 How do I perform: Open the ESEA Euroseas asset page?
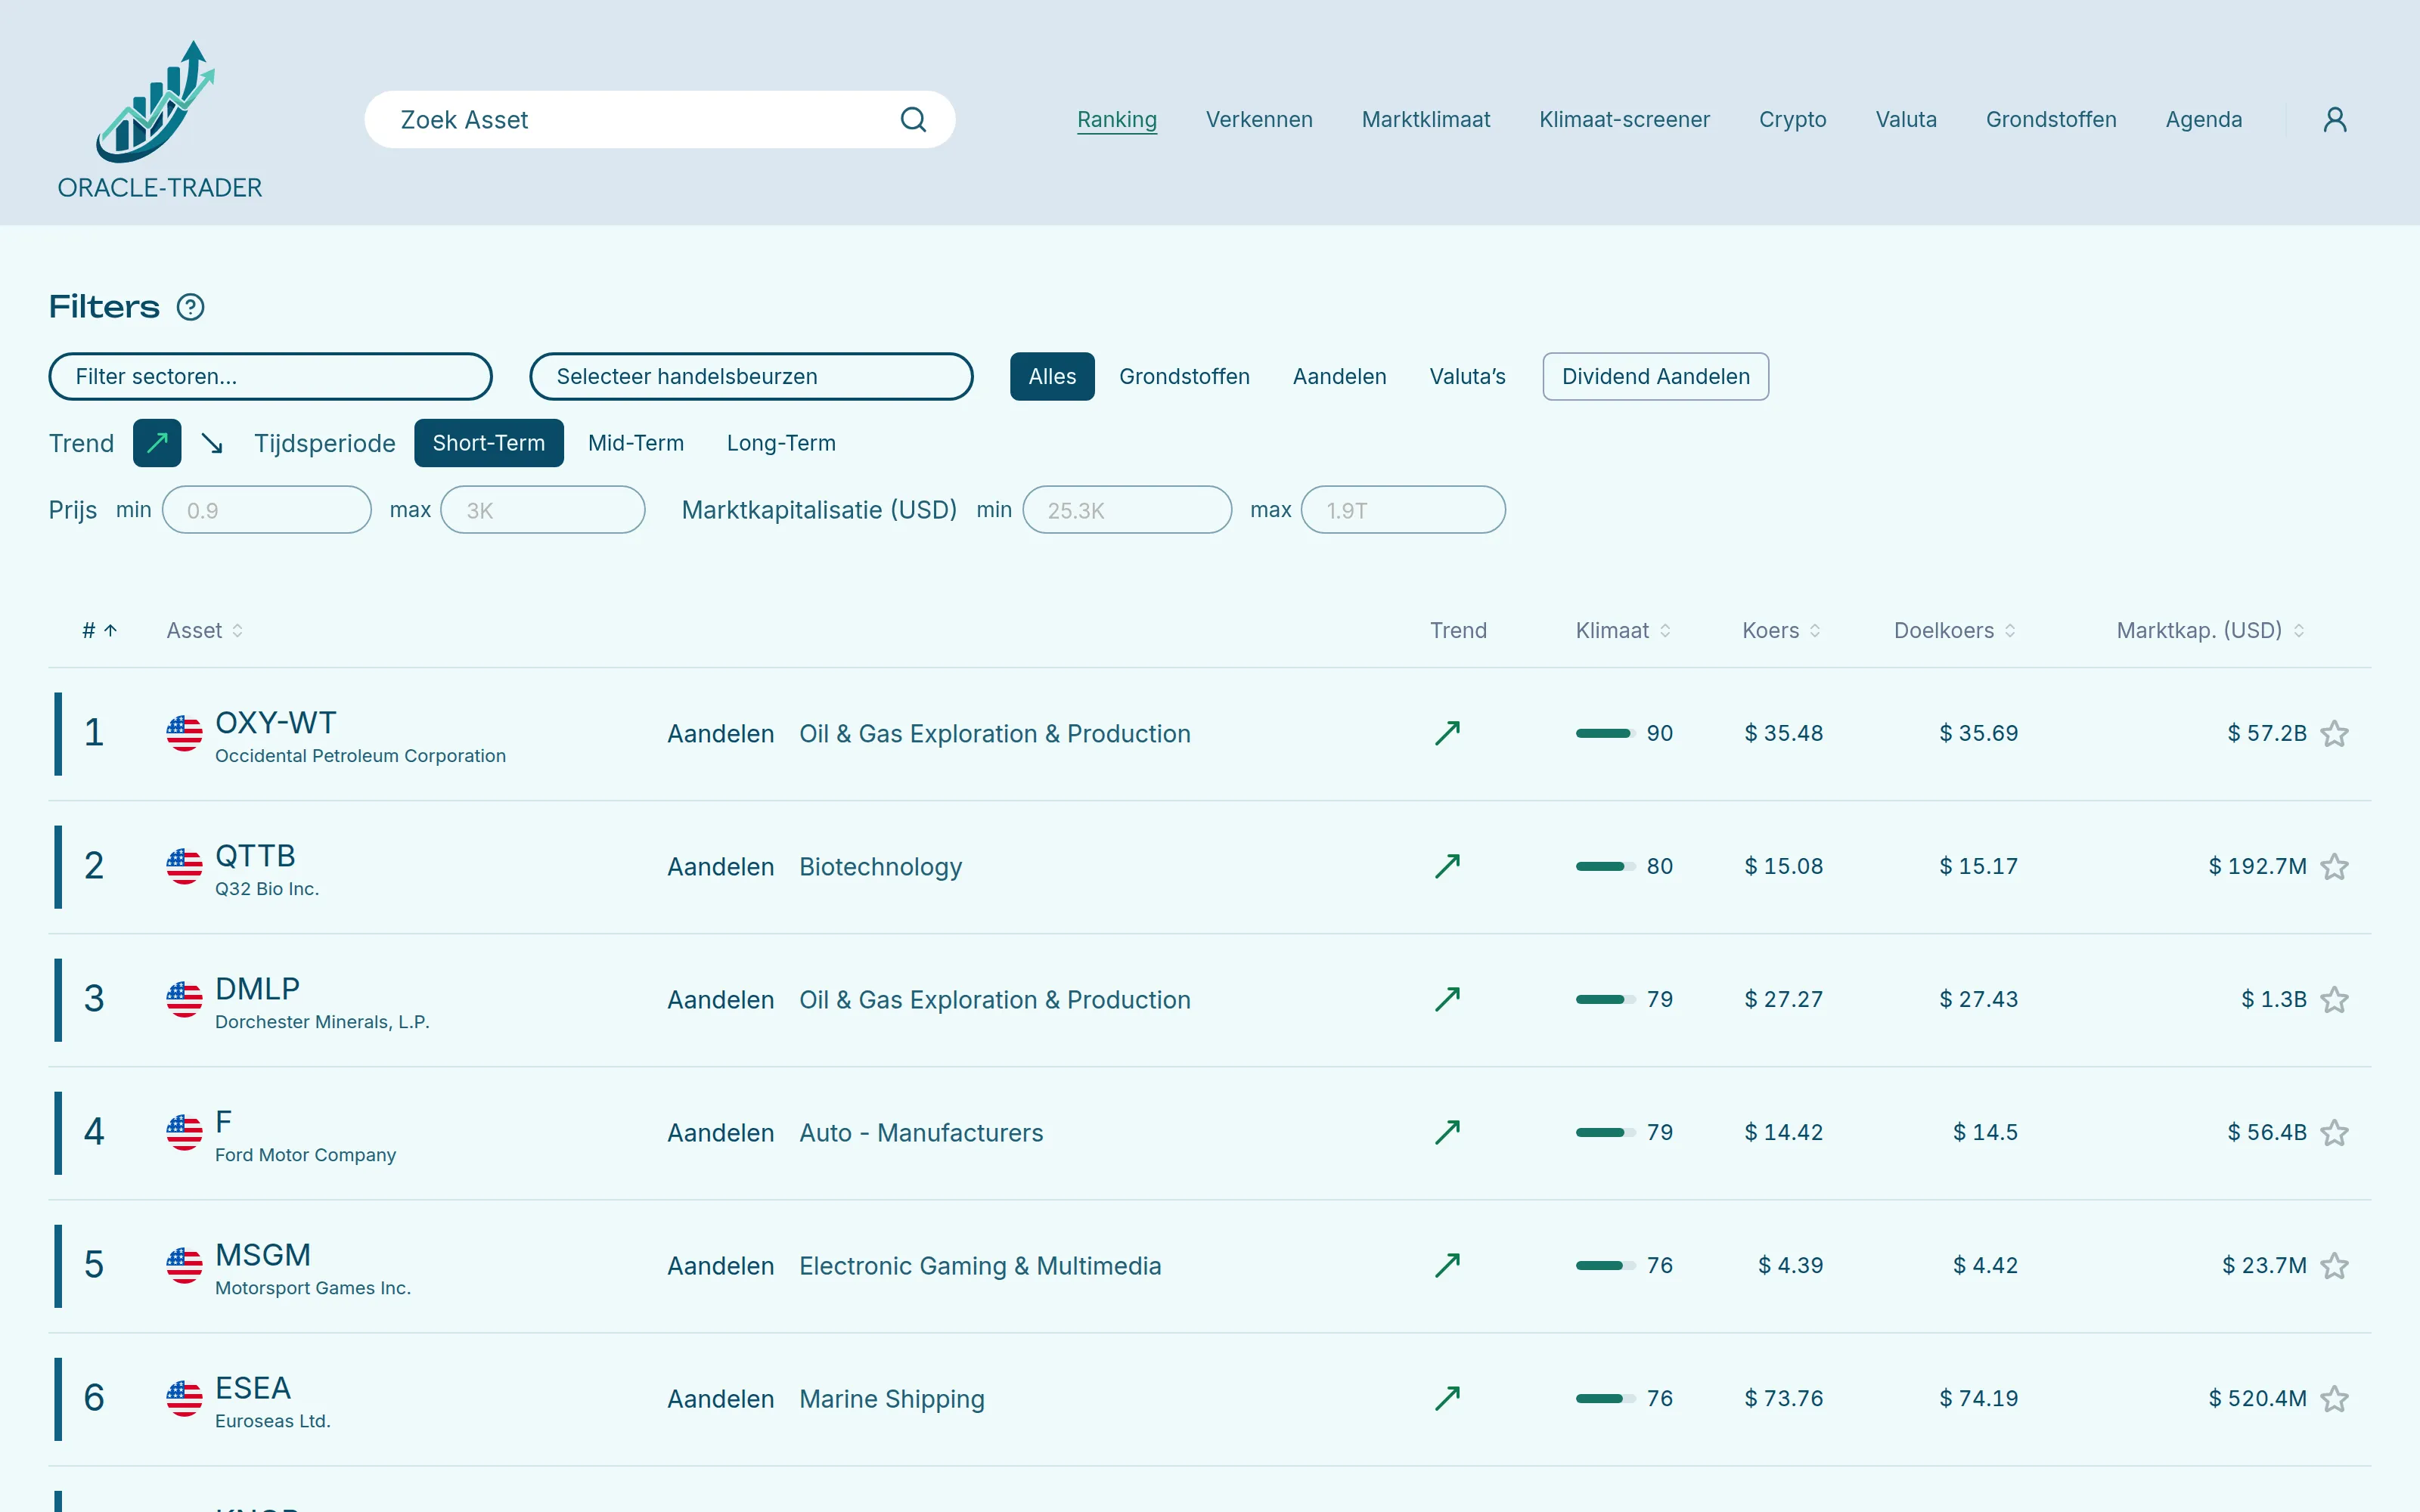point(253,1388)
